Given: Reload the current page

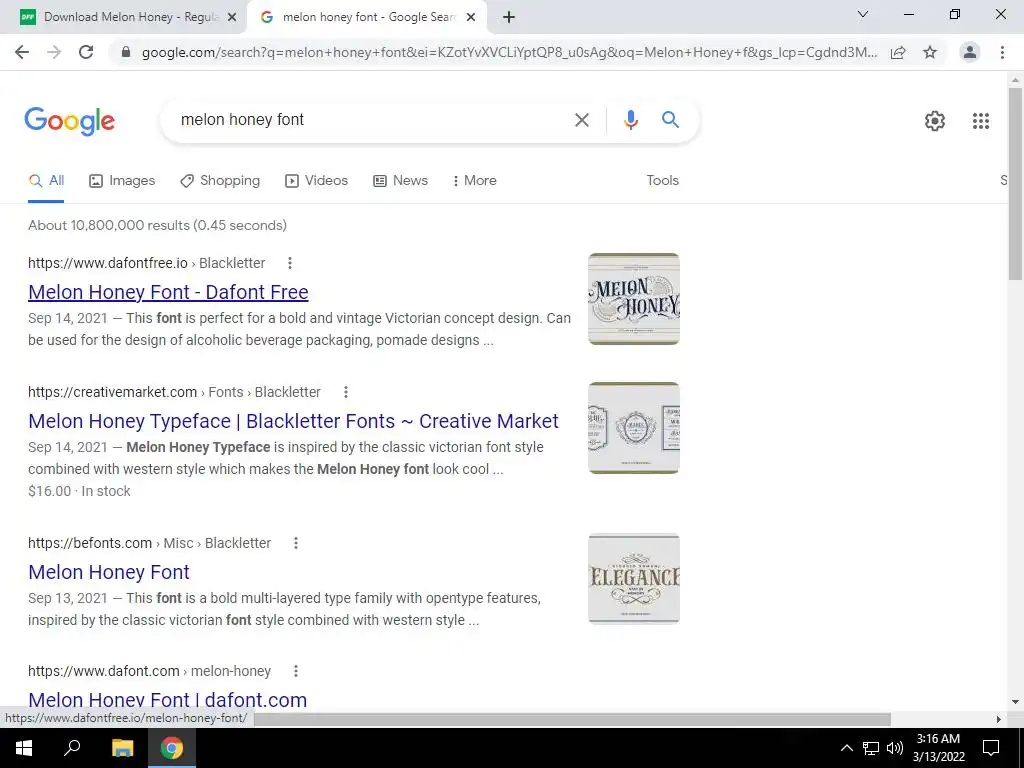Looking at the screenshot, I should [86, 52].
